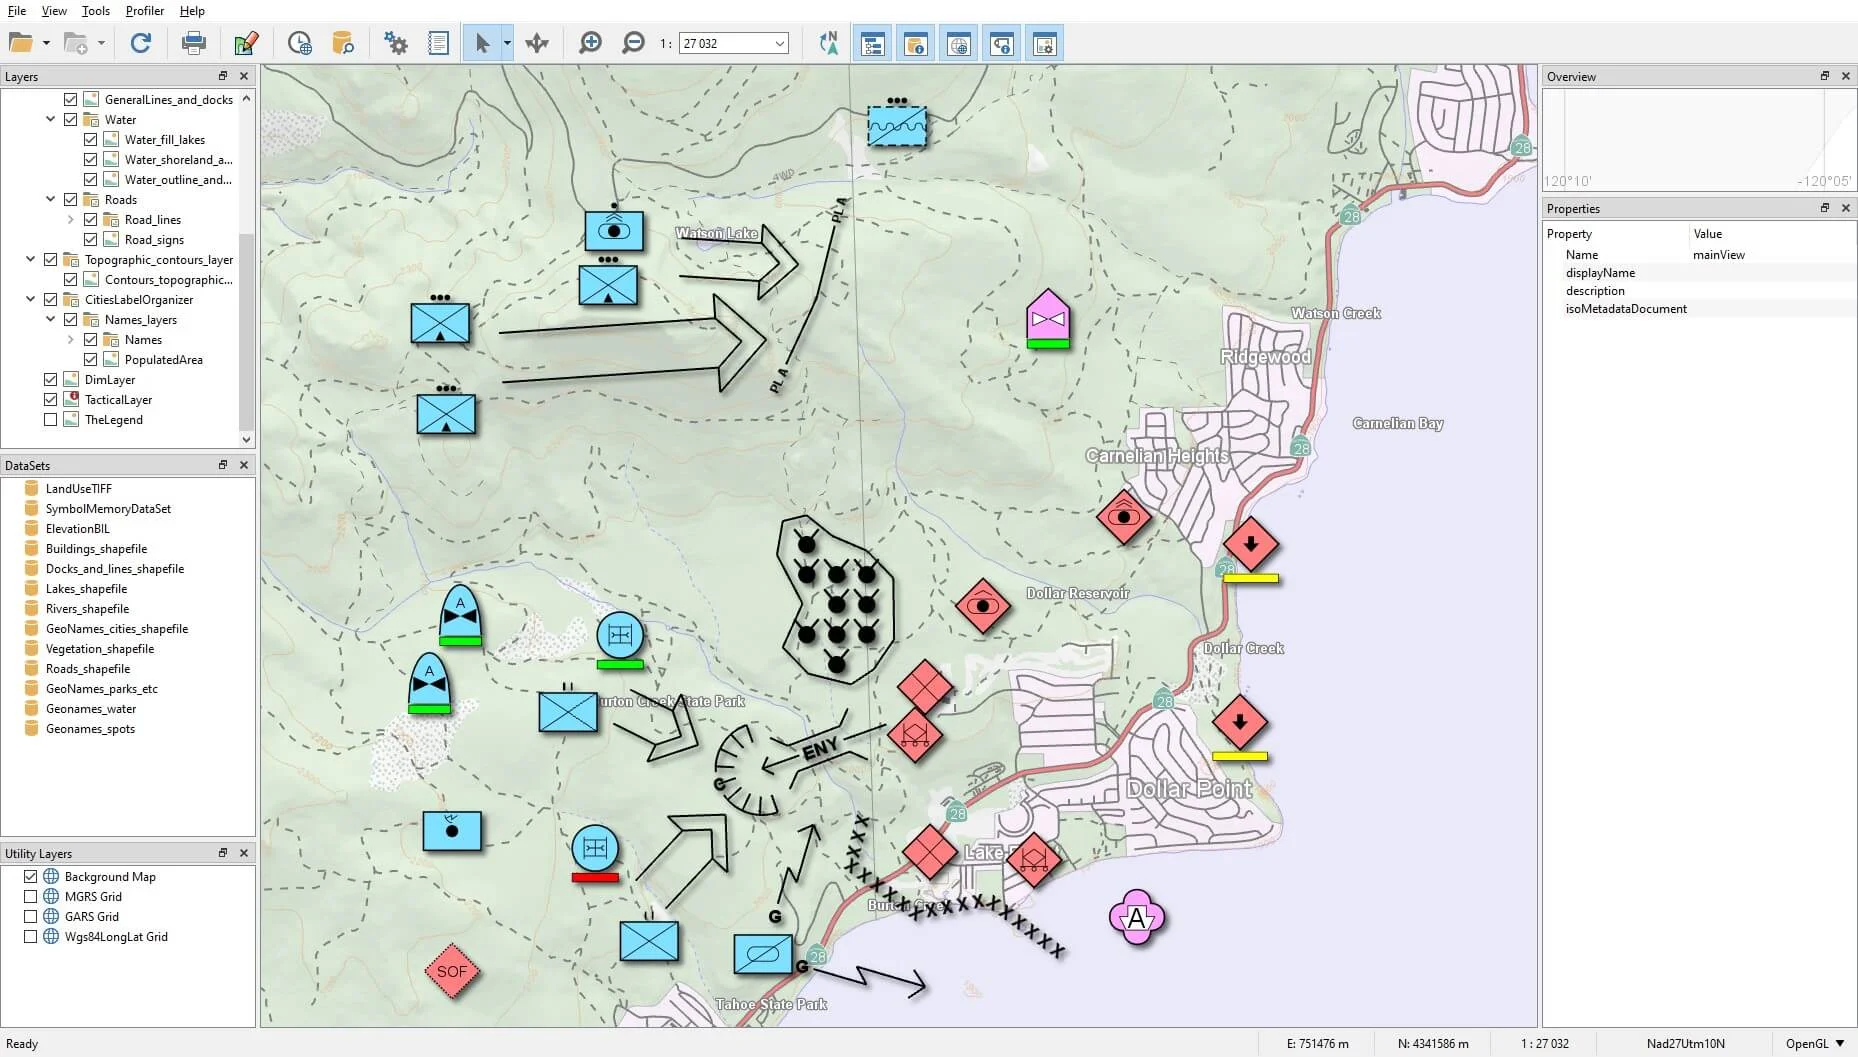Screen dimensions: 1858x1057
Task: Open the Profiler menu
Action: click(x=144, y=11)
